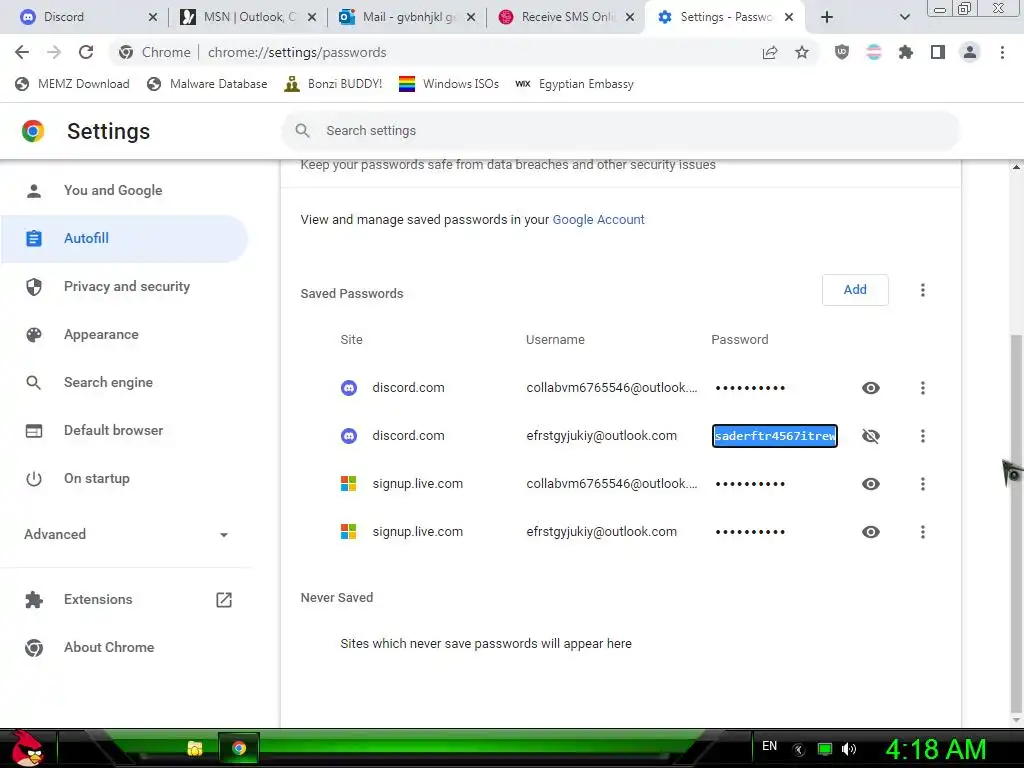Open Appearance settings
Screen dimensions: 1024x768
(124, 334)
